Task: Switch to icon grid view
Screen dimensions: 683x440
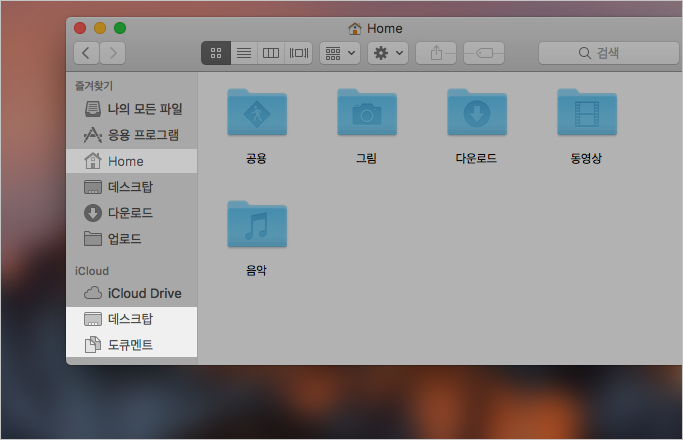Action: click(x=216, y=53)
